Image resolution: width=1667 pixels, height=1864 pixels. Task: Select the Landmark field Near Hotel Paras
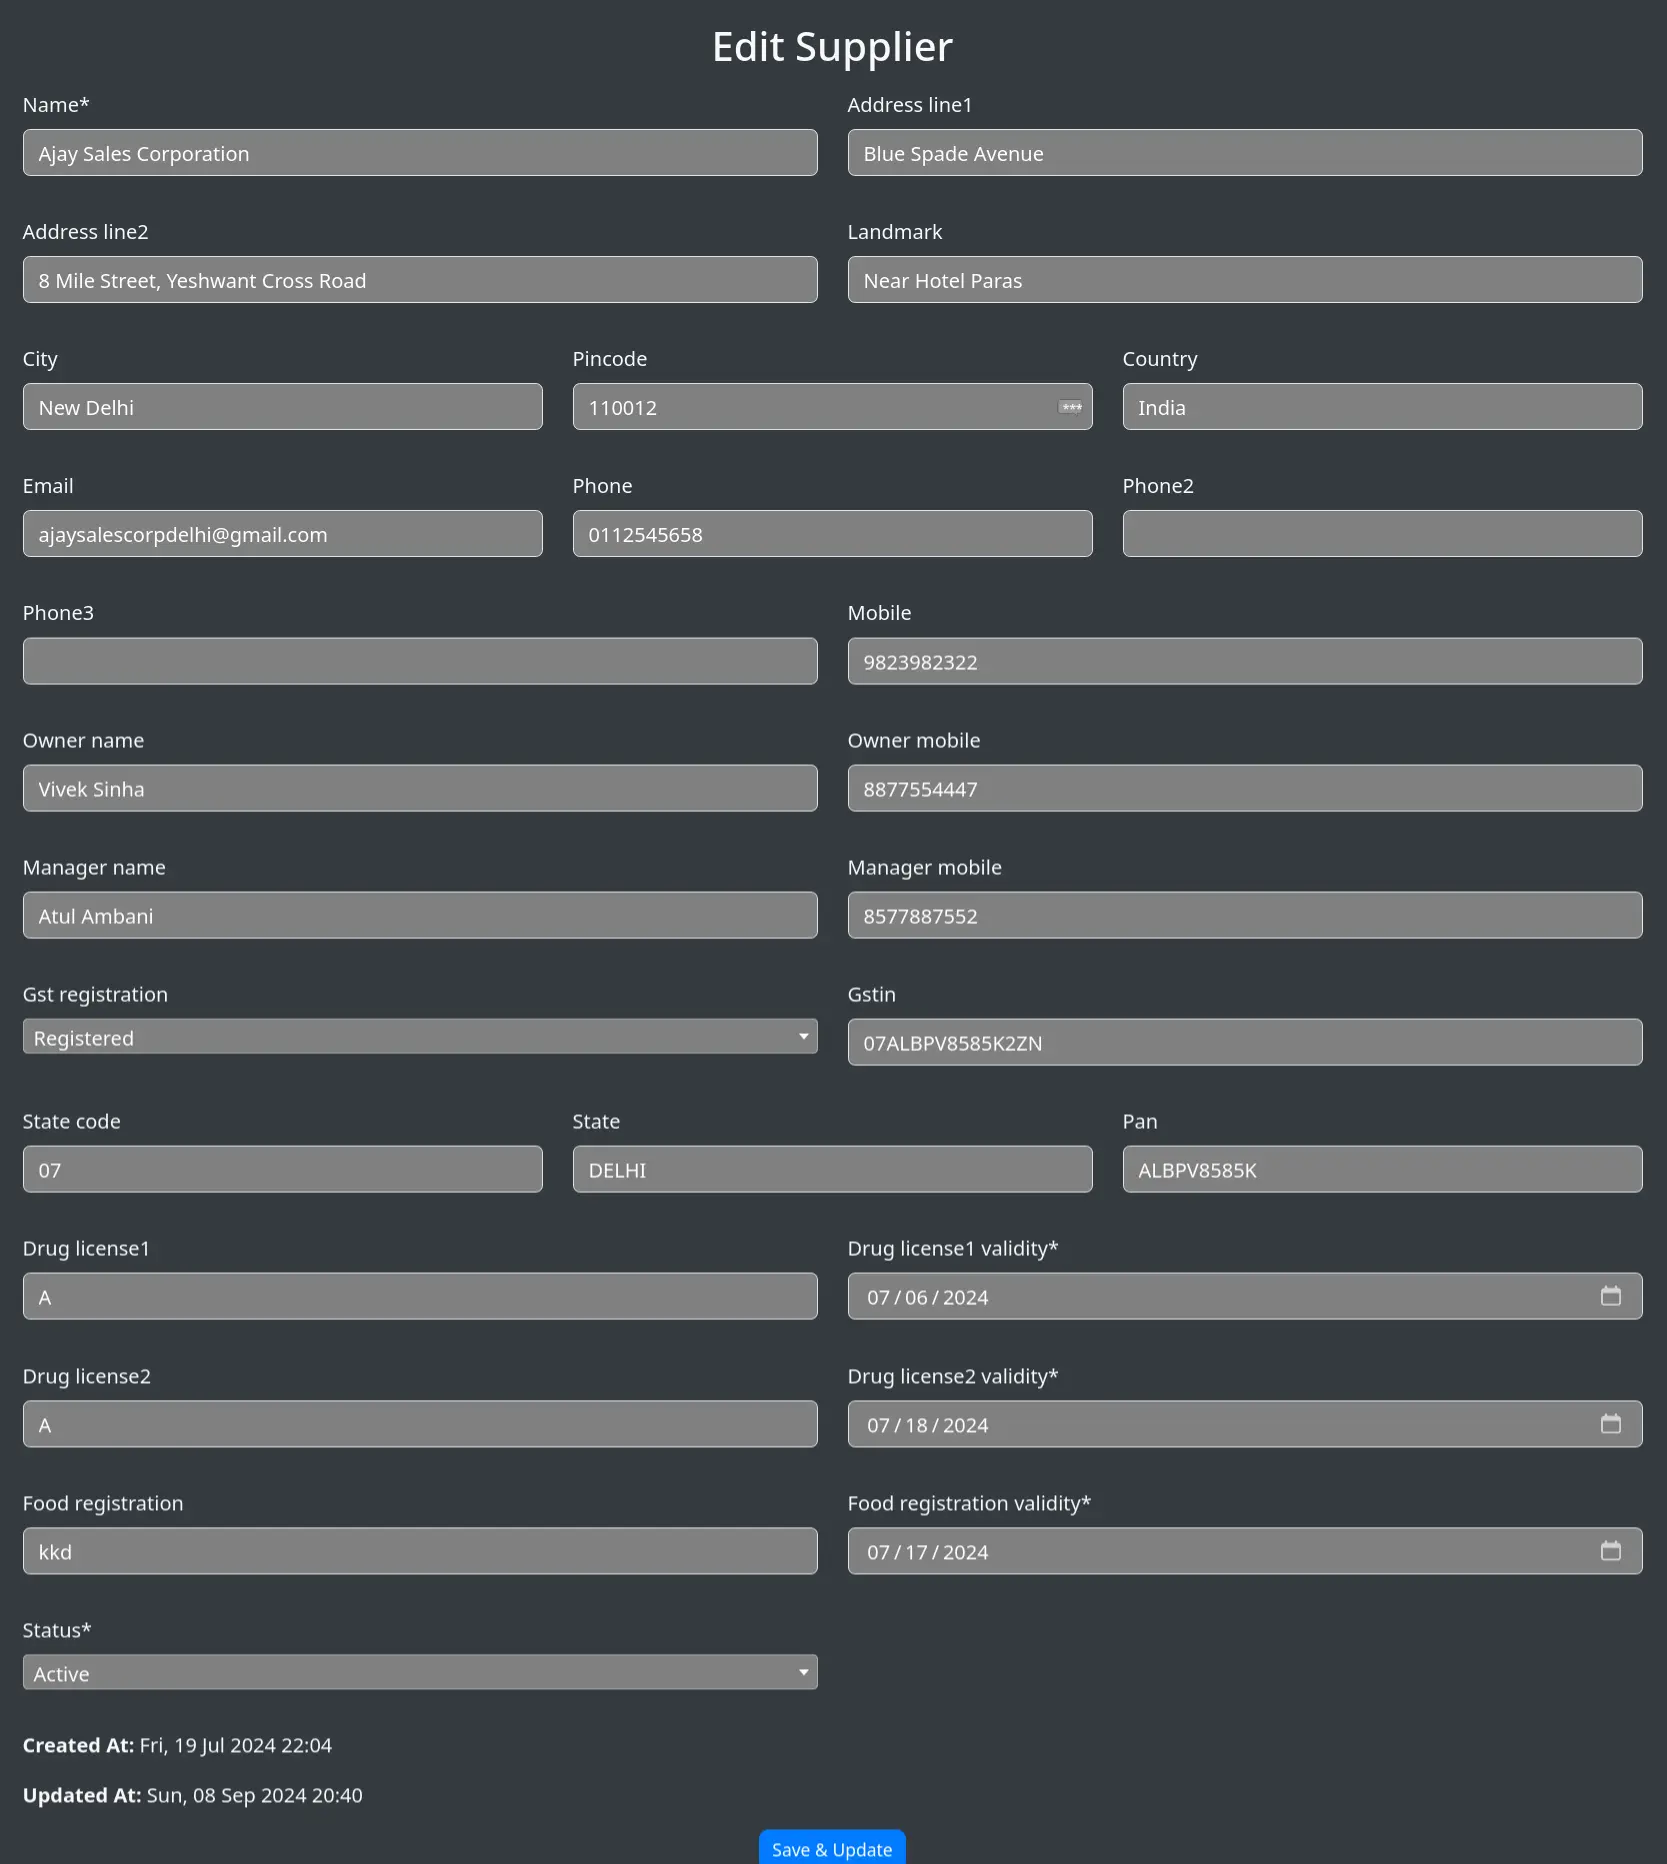click(x=1245, y=280)
